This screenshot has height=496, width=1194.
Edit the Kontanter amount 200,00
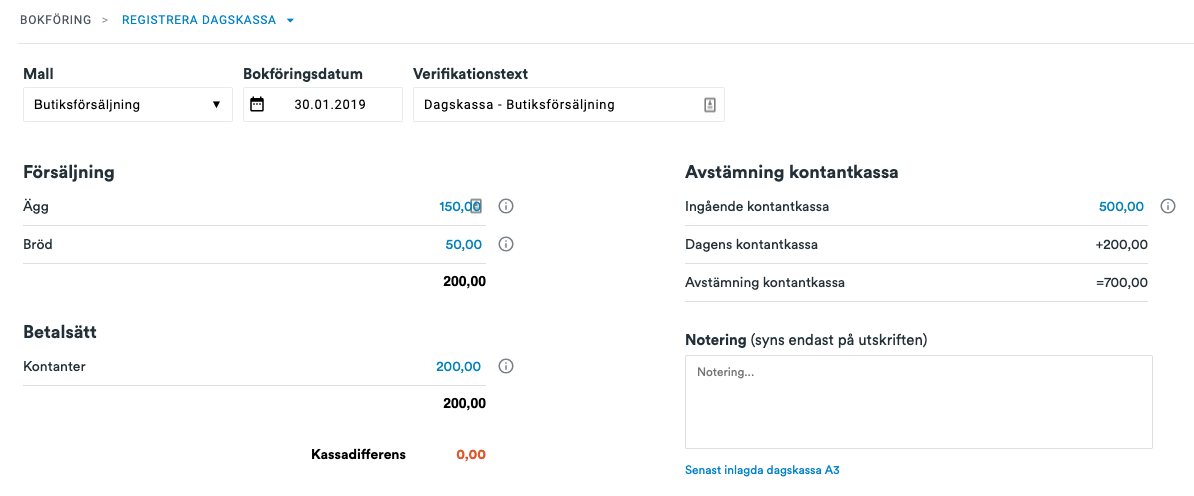(x=458, y=366)
